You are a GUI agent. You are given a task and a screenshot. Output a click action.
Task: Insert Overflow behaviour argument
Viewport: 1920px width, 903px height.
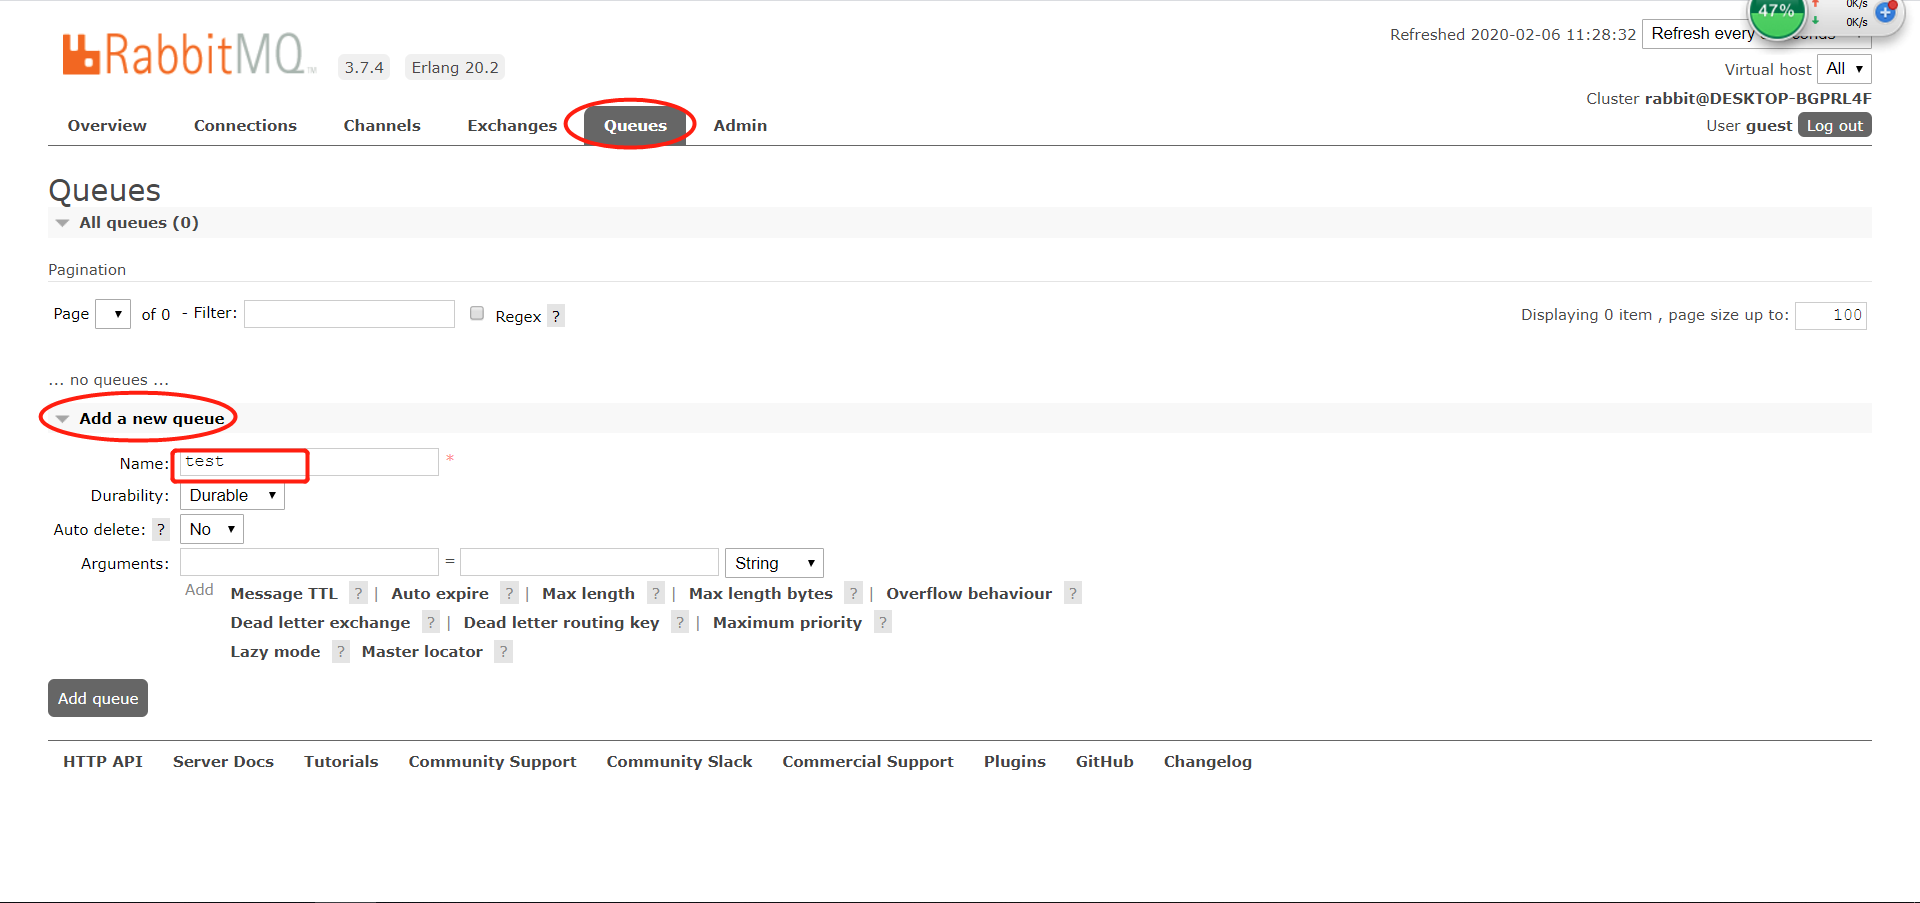(x=969, y=593)
